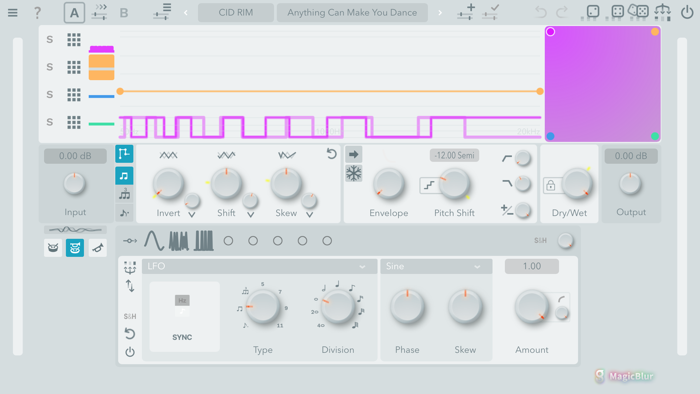The width and height of the screenshot is (700, 394).
Task: Click the preset checkmark slider icon
Action: tap(491, 12)
